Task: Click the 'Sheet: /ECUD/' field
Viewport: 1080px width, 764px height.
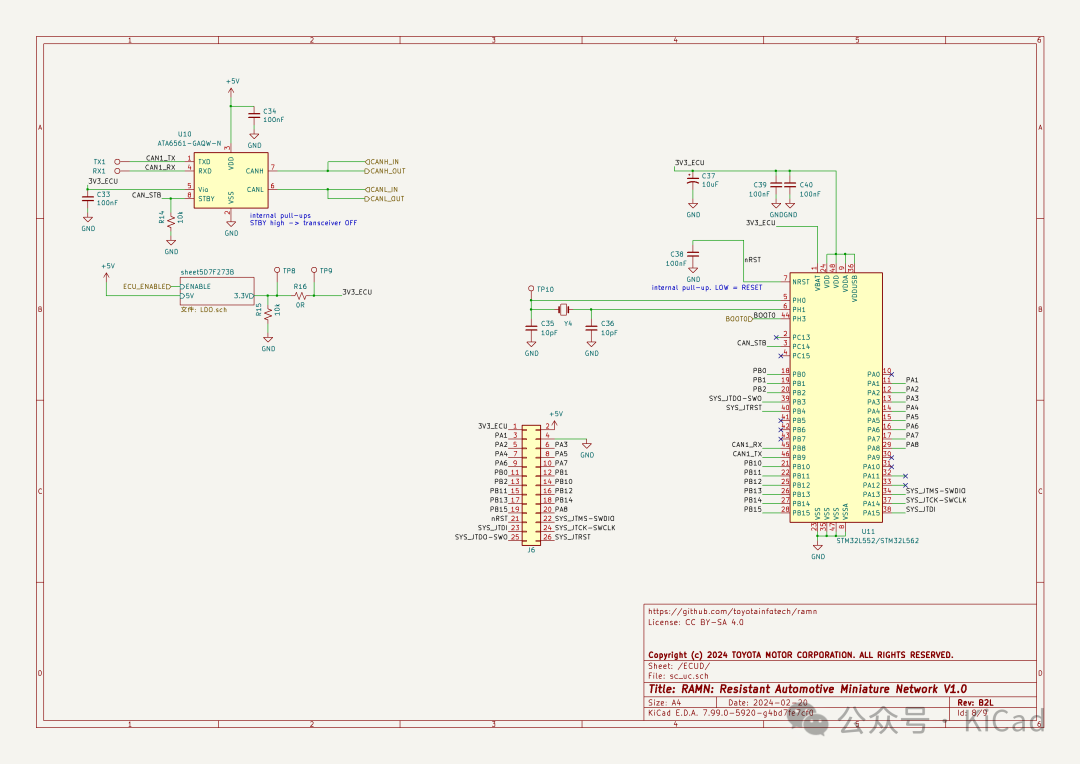Action: coord(678,666)
